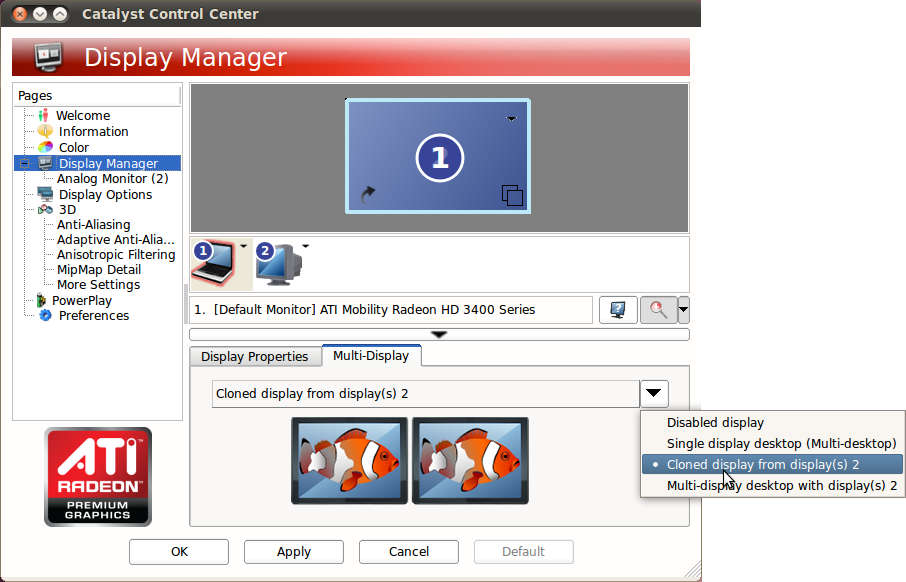Open the Information page

click(94, 132)
